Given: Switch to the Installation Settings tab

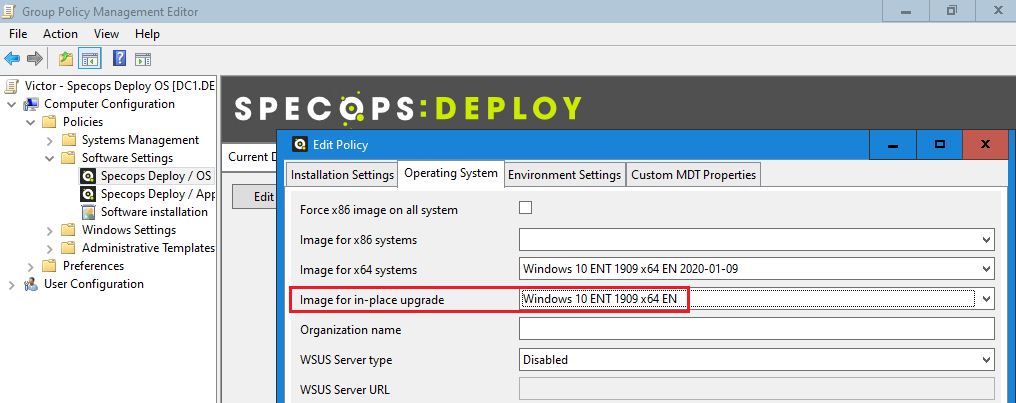Looking at the screenshot, I should coord(342,175).
